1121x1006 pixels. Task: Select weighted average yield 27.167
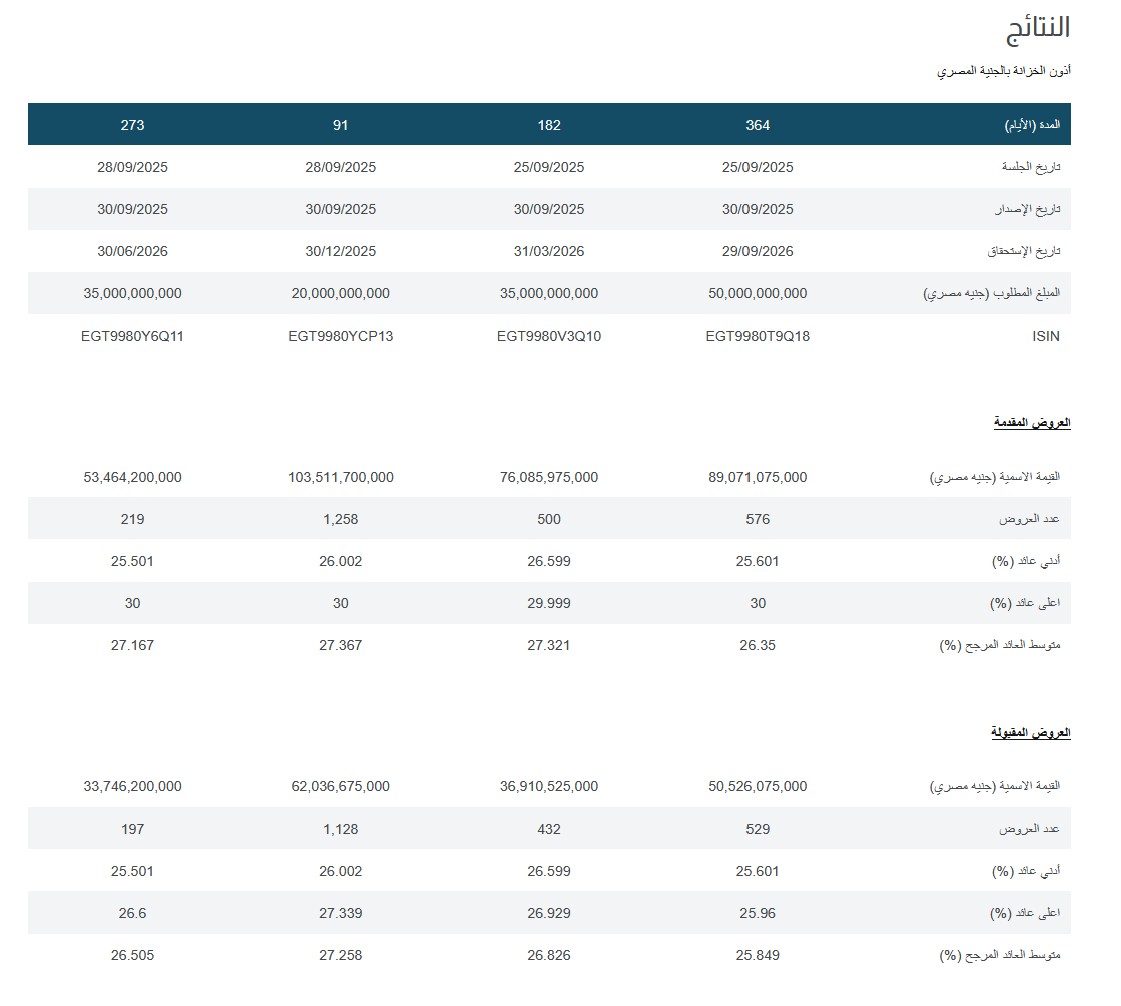132,646
